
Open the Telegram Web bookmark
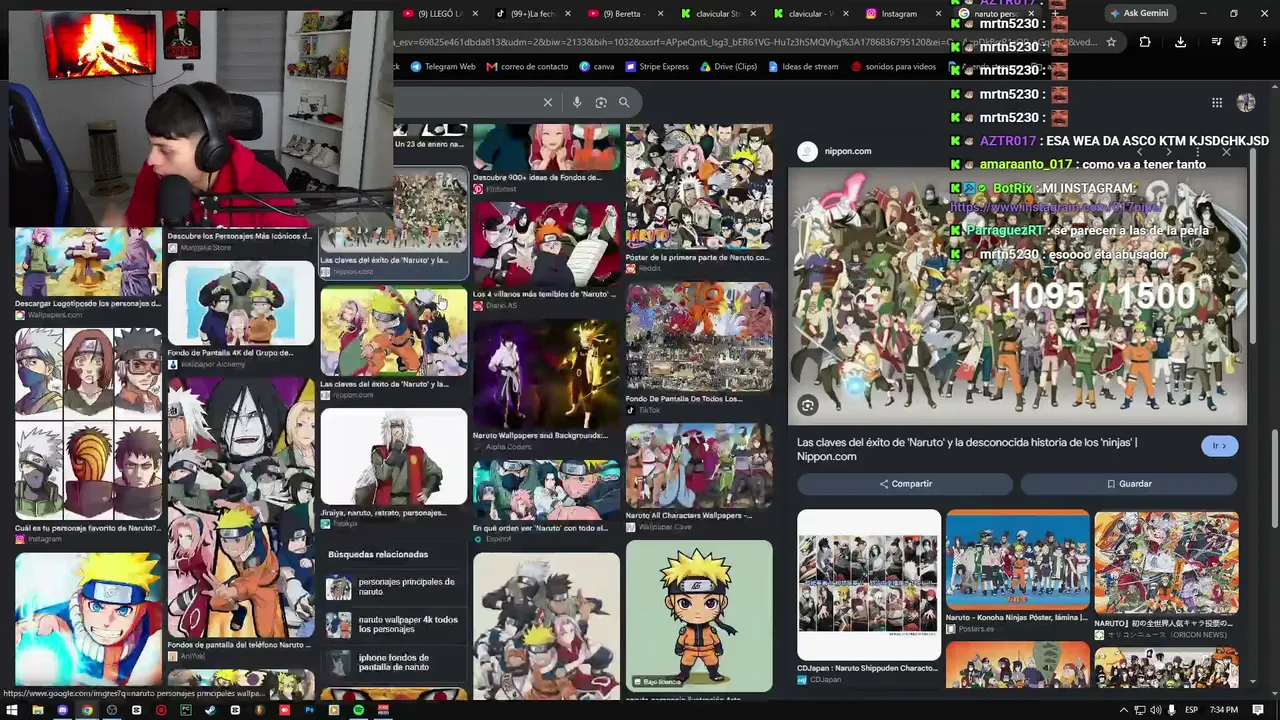point(443,67)
